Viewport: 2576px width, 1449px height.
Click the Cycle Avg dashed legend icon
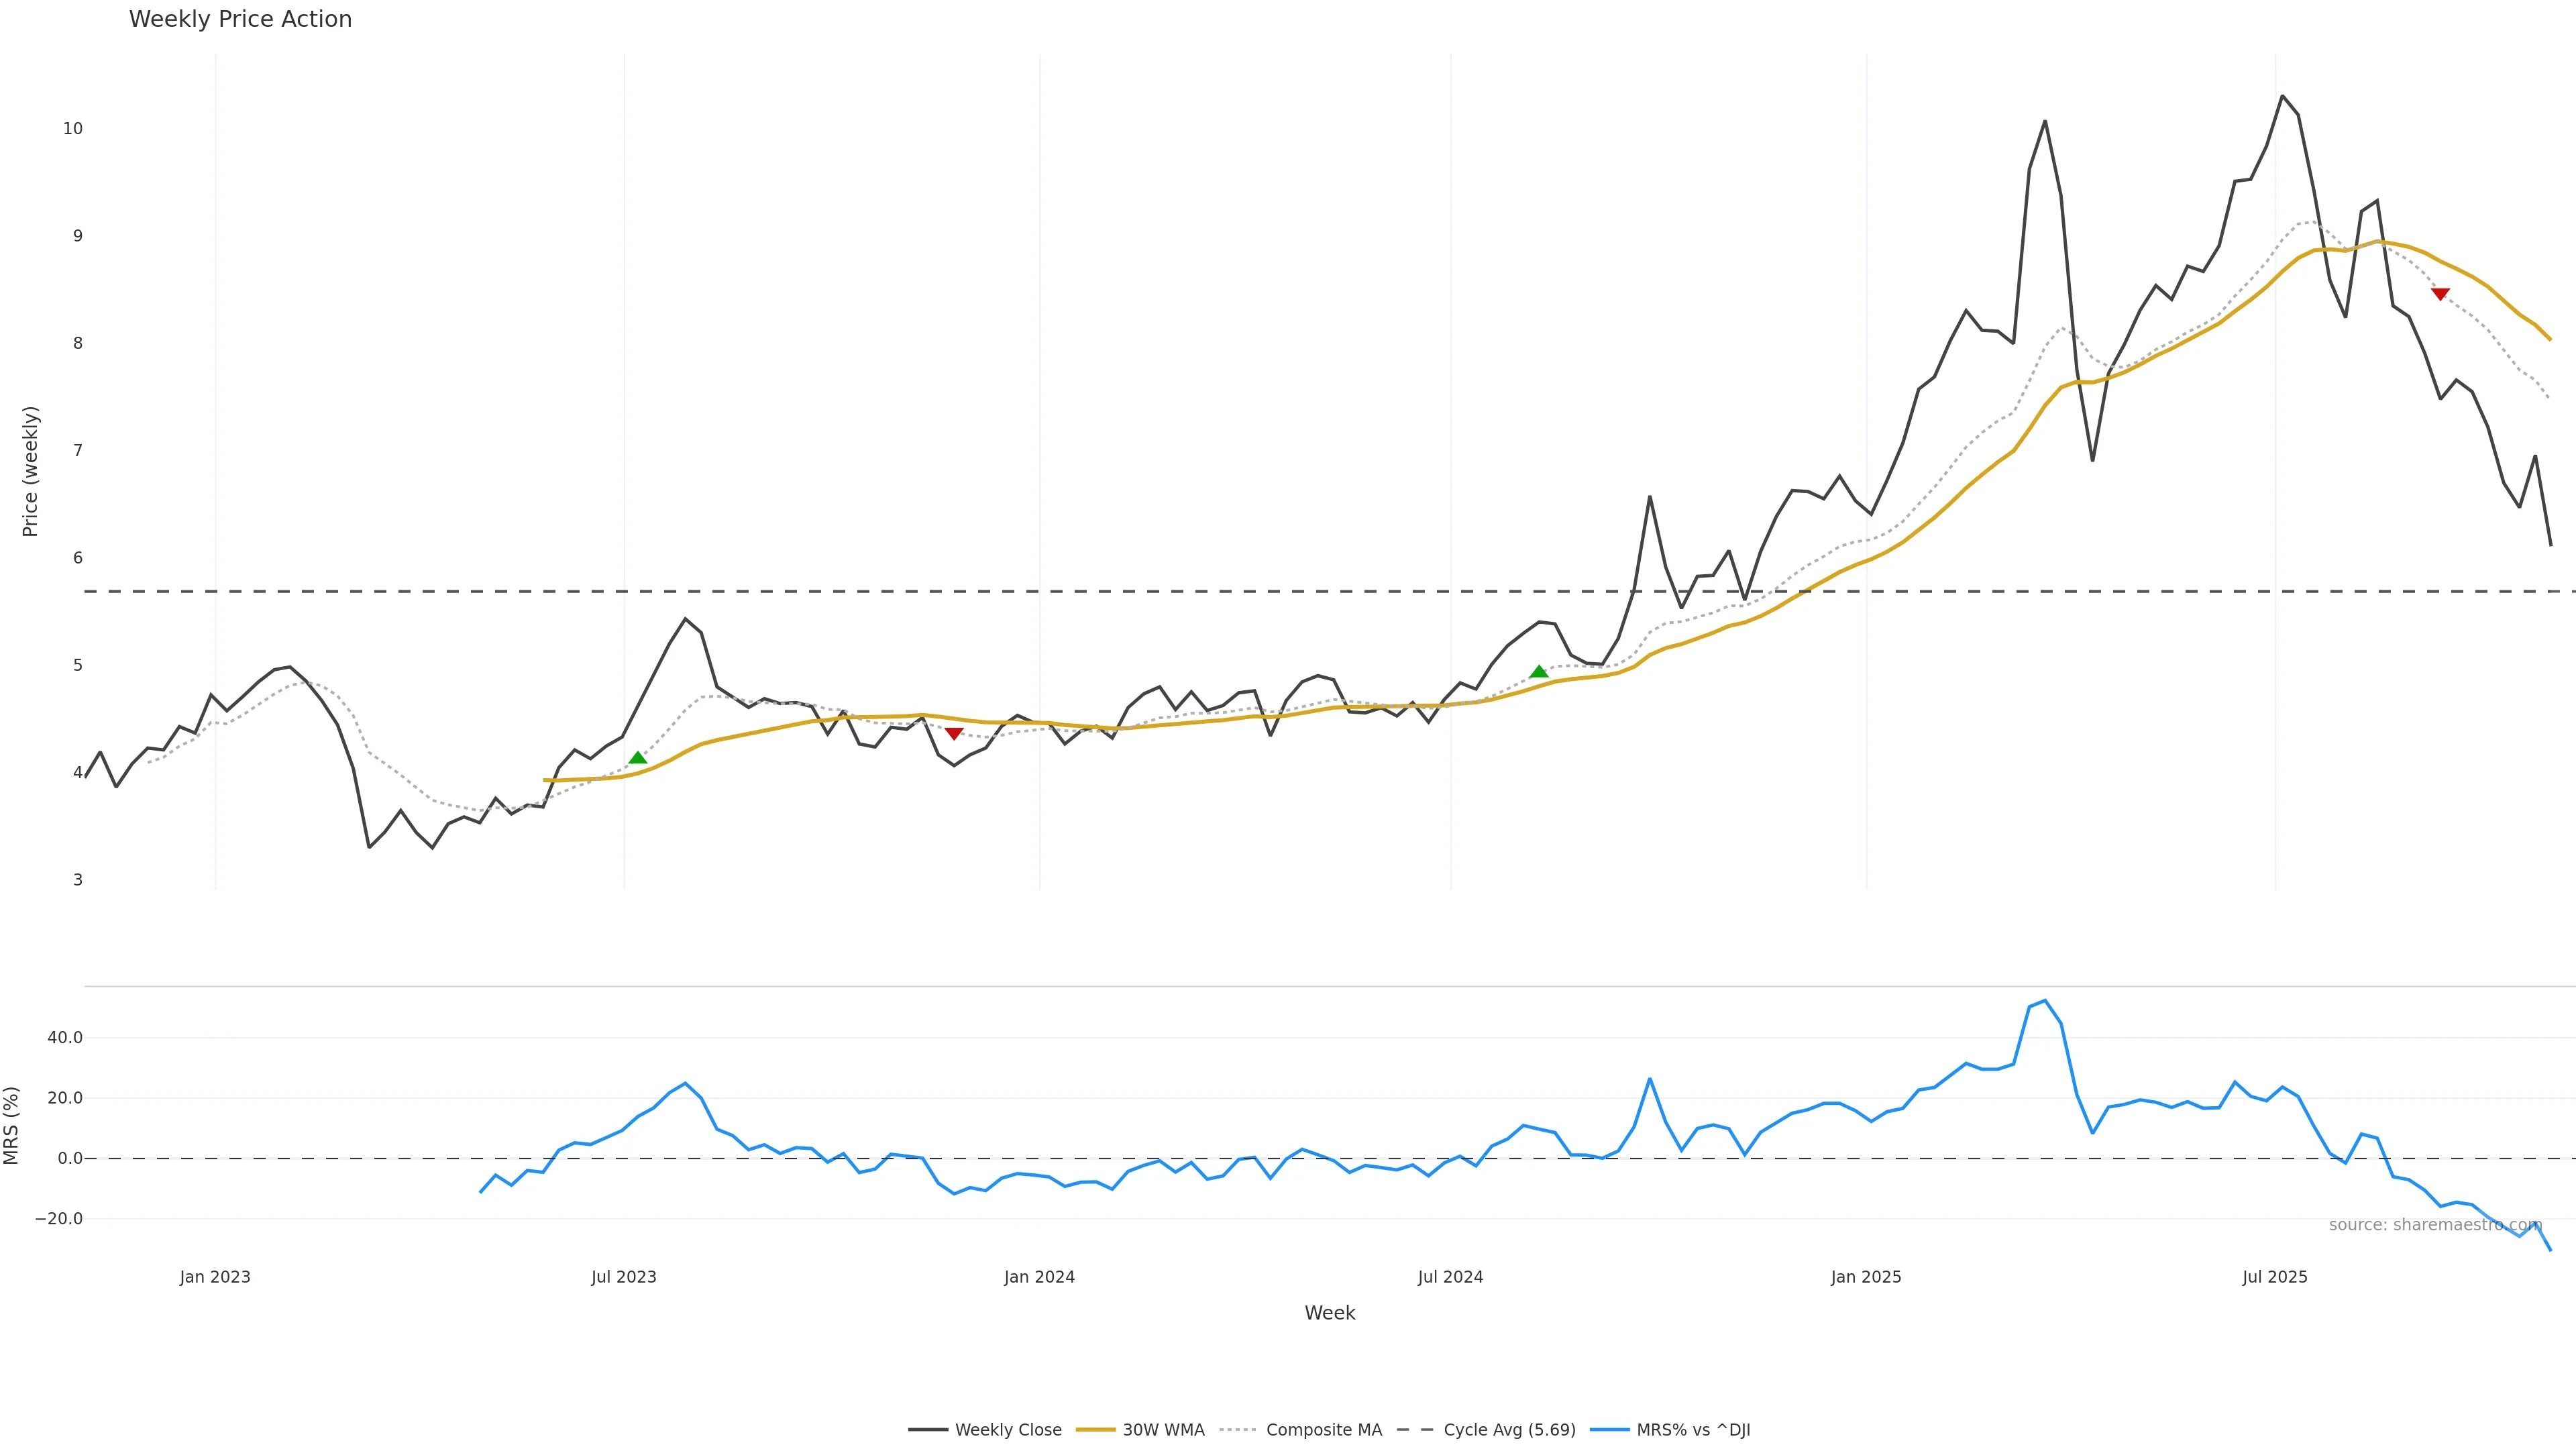click(x=1415, y=1430)
